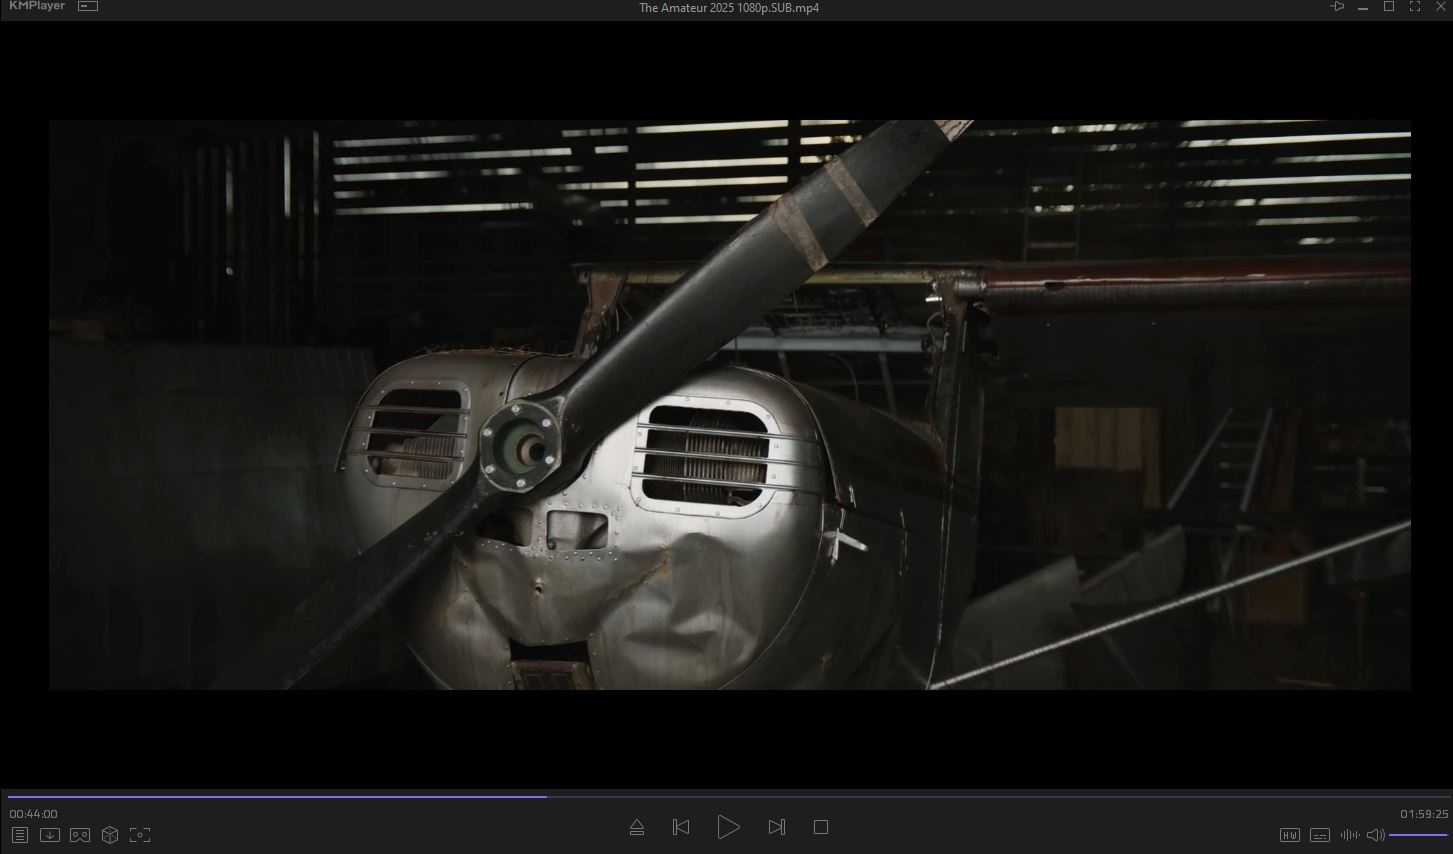Screen dimensions: 1453x854
Task: Click the download video icon
Action: (x=49, y=835)
